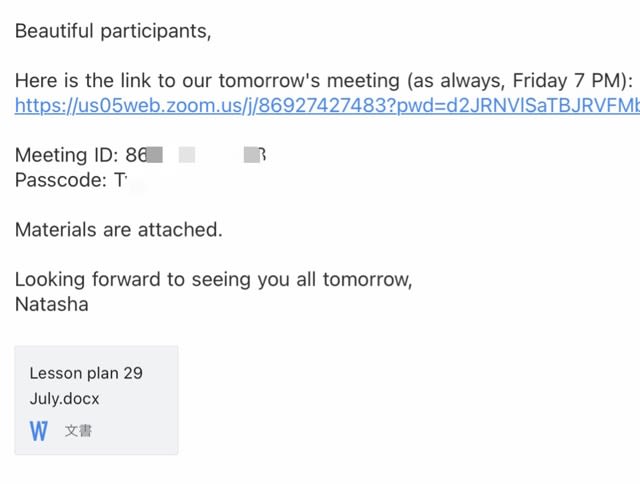Viewport: 640px width, 484px height.
Task: Open the Lesson plan 29 July.docx attachment
Action: click(96, 400)
